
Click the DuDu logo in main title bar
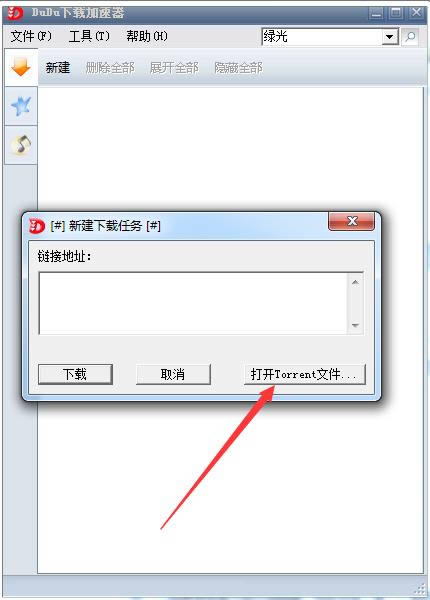click(x=15, y=13)
